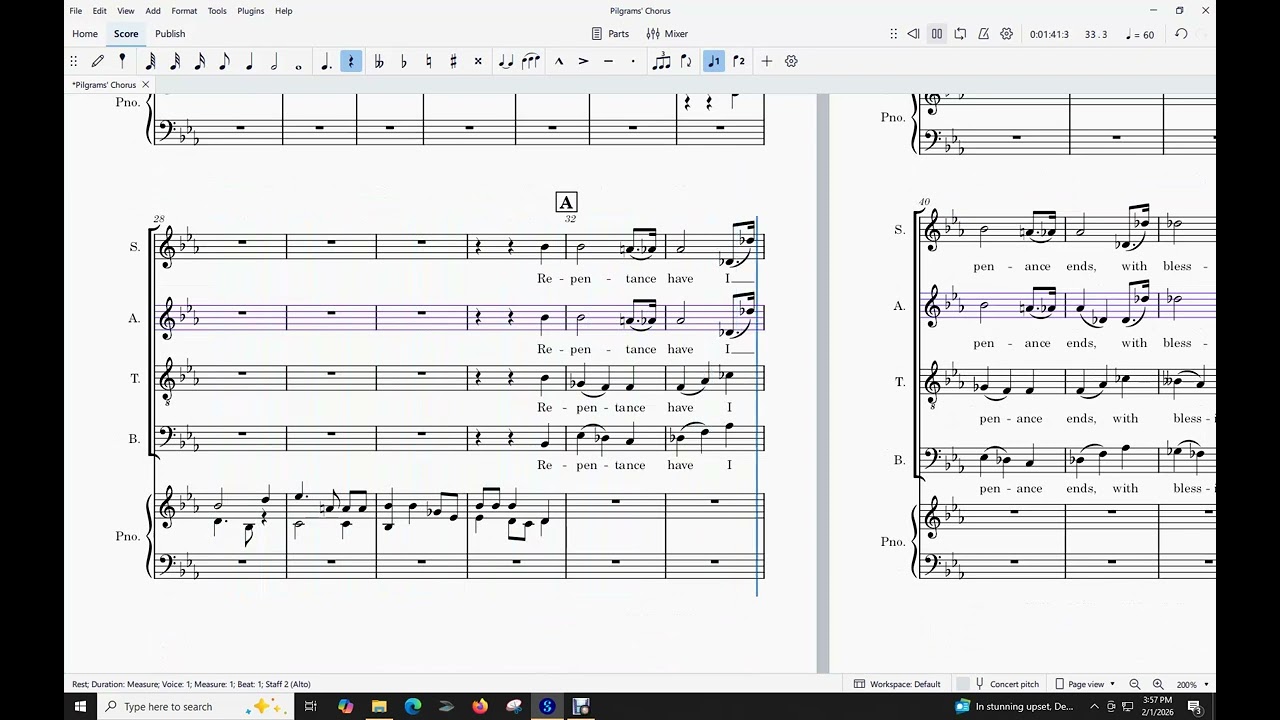1280x720 pixels.
Task: Click the Workspace: Default button
Action: click(x=897, y=684)
